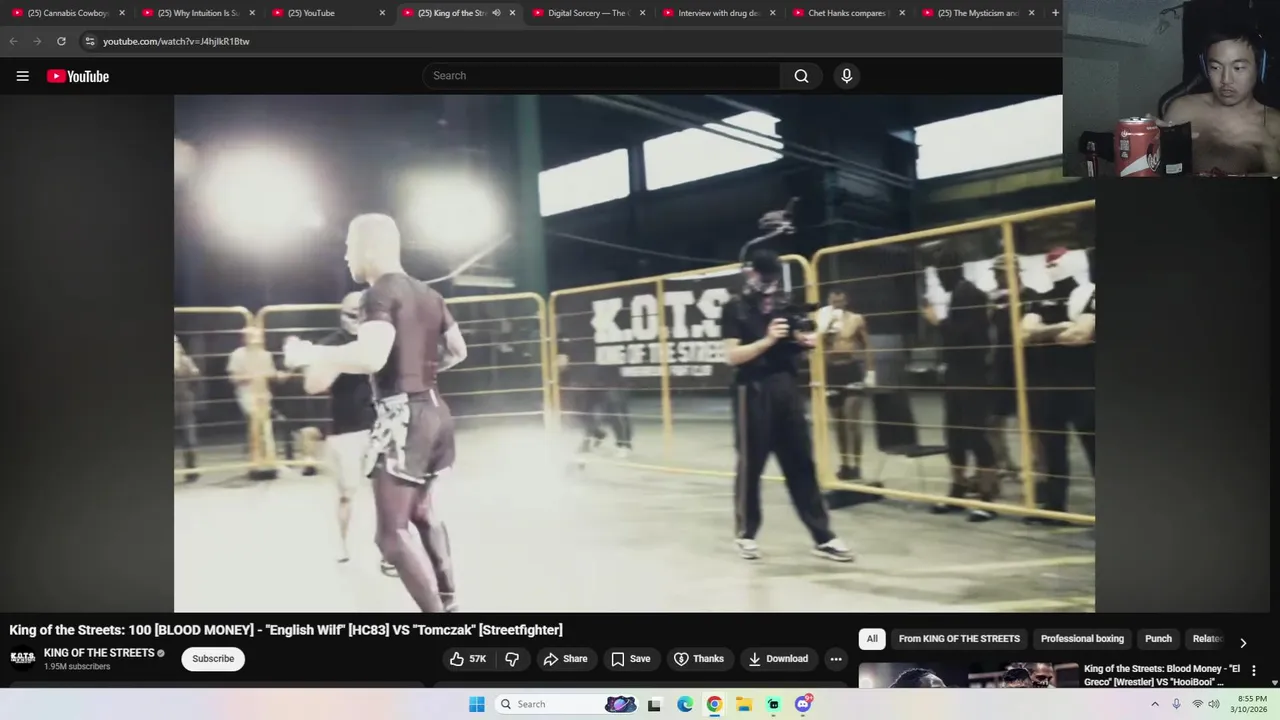Open Google Chrome taskbar icon
Screen dimensions: 1280x720
pyautogui.click(x=714, y=704)
